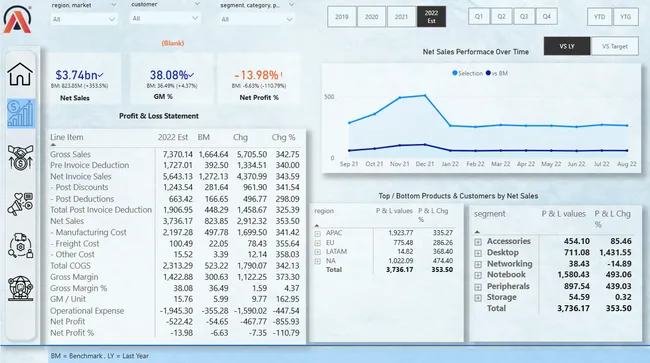The height and width of the screenshot is (363, 650).
Task: Select the VS LY comparison tab
Action: [x=567, y=46]
